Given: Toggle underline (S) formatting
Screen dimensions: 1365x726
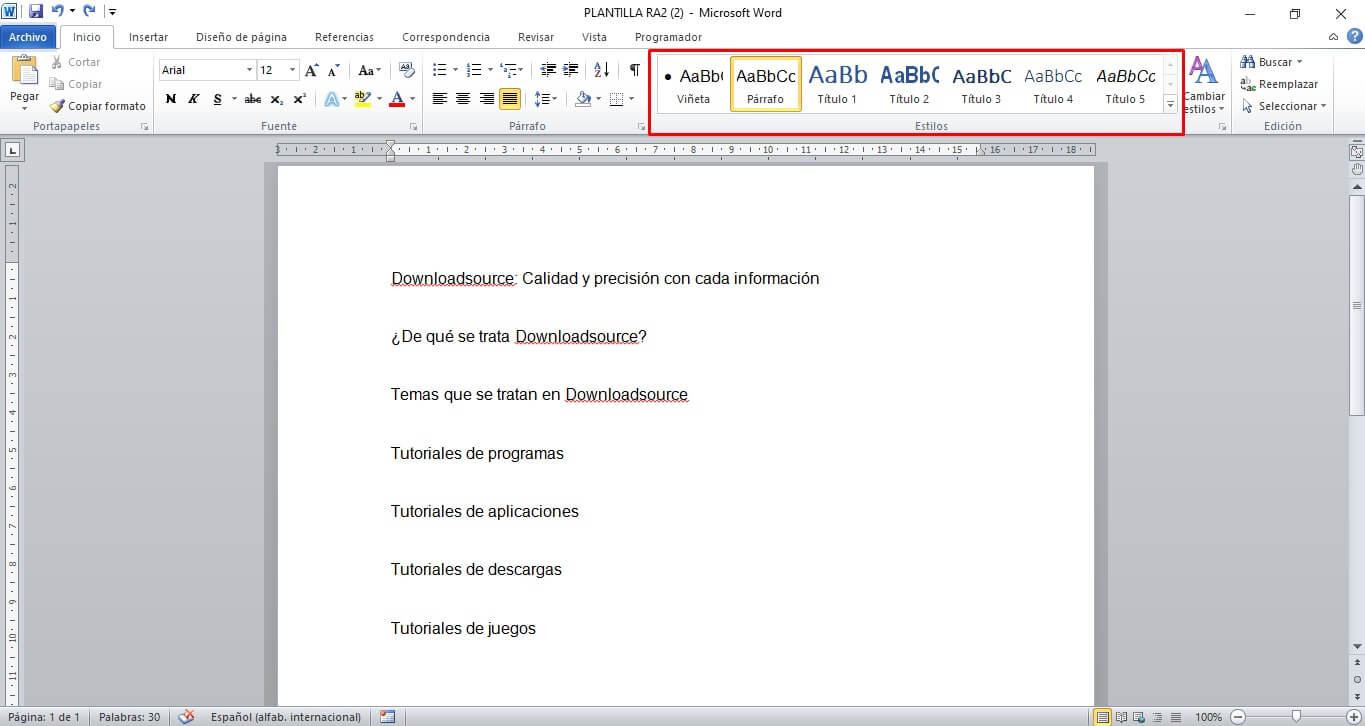Looking at the screenshot, I should coord(217,99).
